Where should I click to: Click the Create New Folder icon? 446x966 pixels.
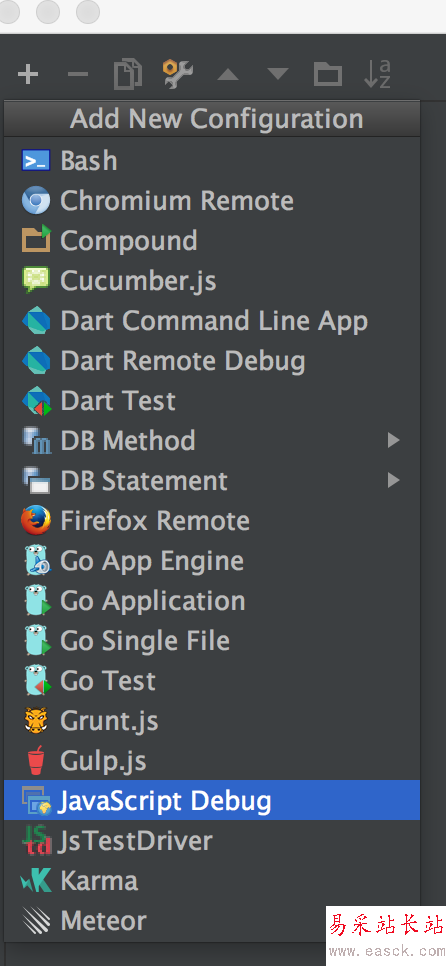(328, 75)
